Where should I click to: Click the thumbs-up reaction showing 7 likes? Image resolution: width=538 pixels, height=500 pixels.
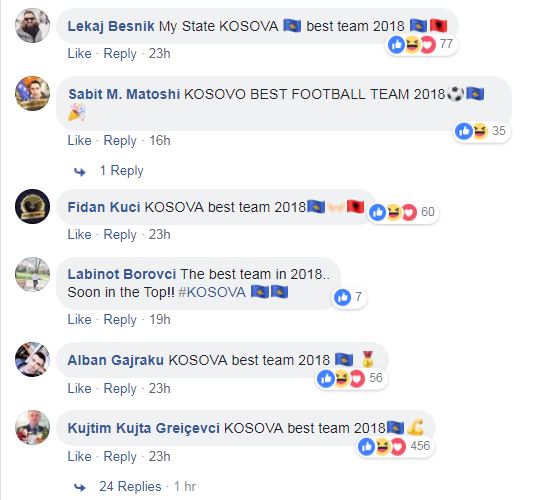(349, 297)
